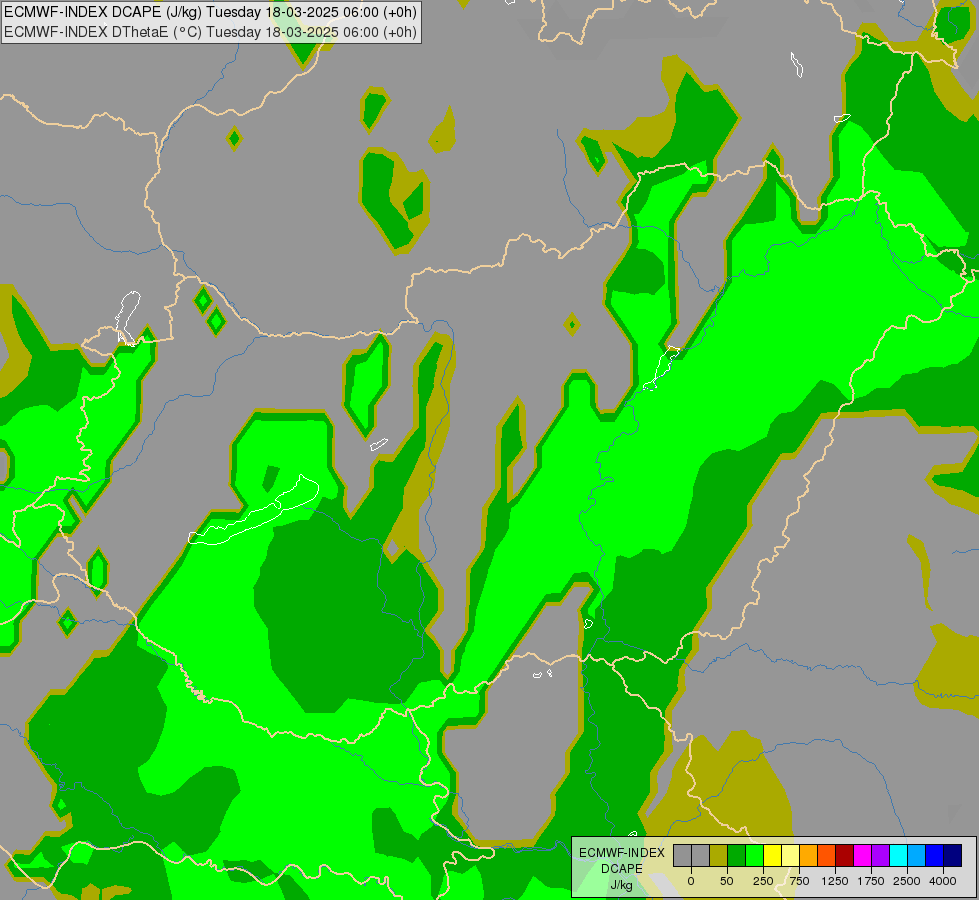The width and height of the screenshot is (979, 900).
Task: Pick the cyan legend swatch
Action: click(898, 856)
